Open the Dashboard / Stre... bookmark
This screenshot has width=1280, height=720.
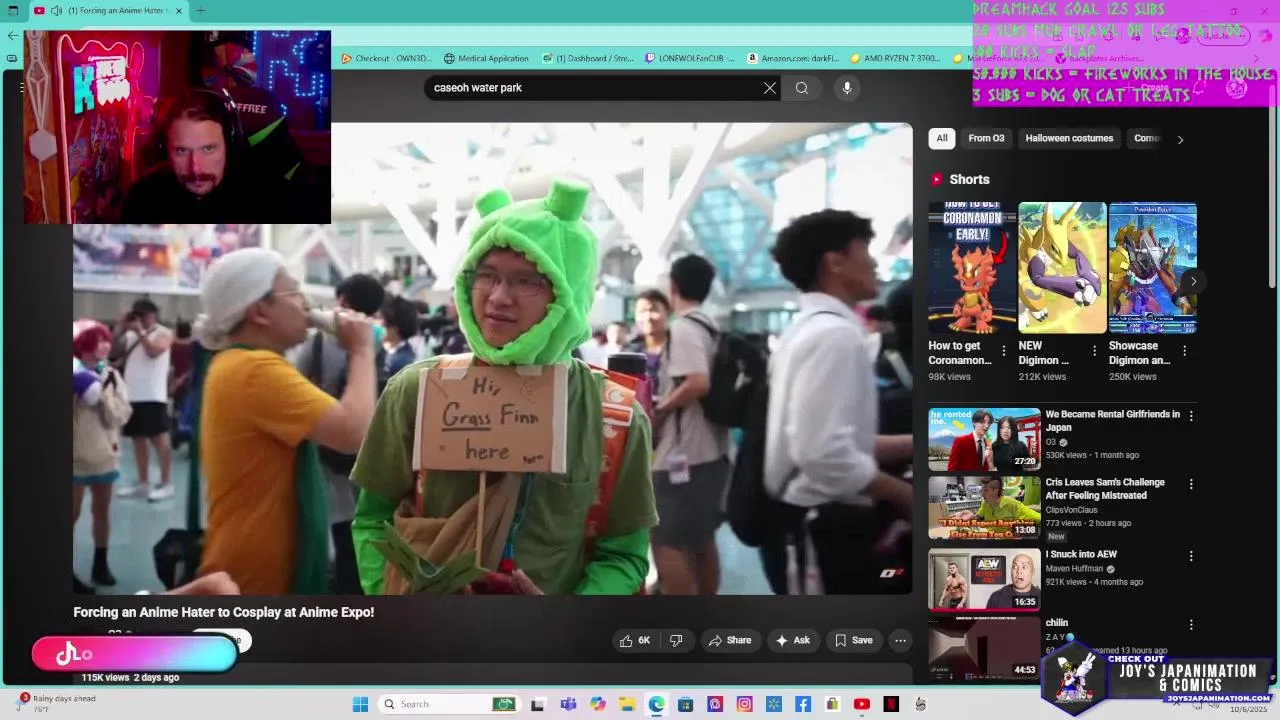(x=587, y=58)
